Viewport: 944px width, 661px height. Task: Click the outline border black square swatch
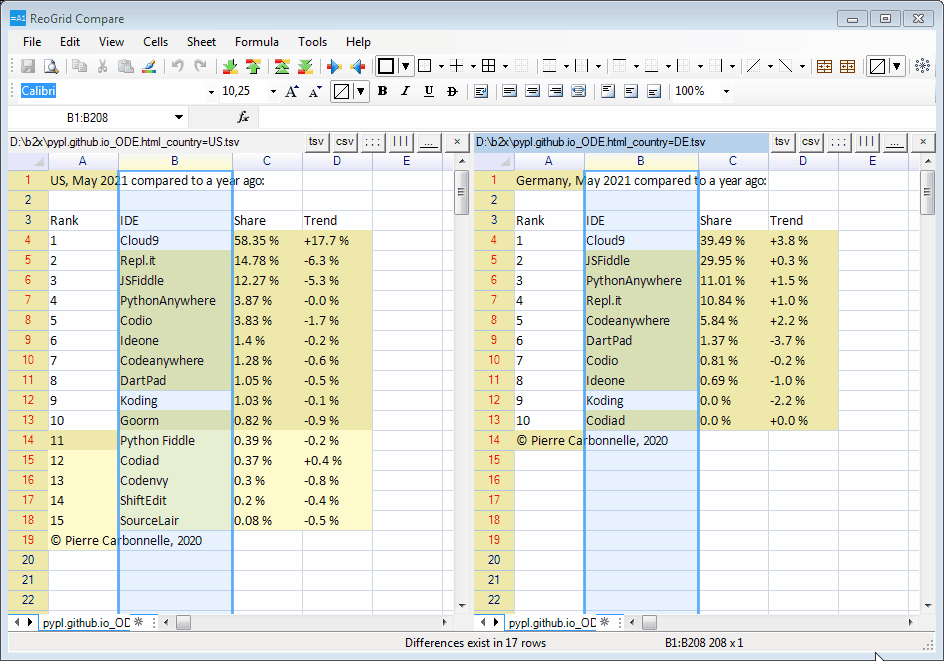[x=386, y=66]
